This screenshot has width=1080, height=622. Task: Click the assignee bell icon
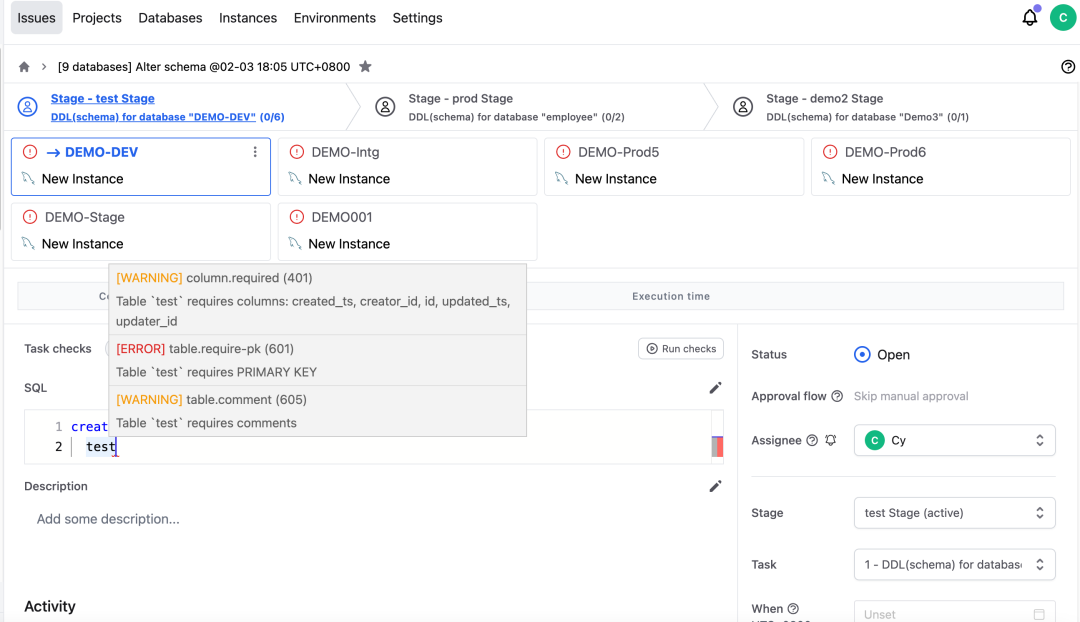(x=830, y=440)
